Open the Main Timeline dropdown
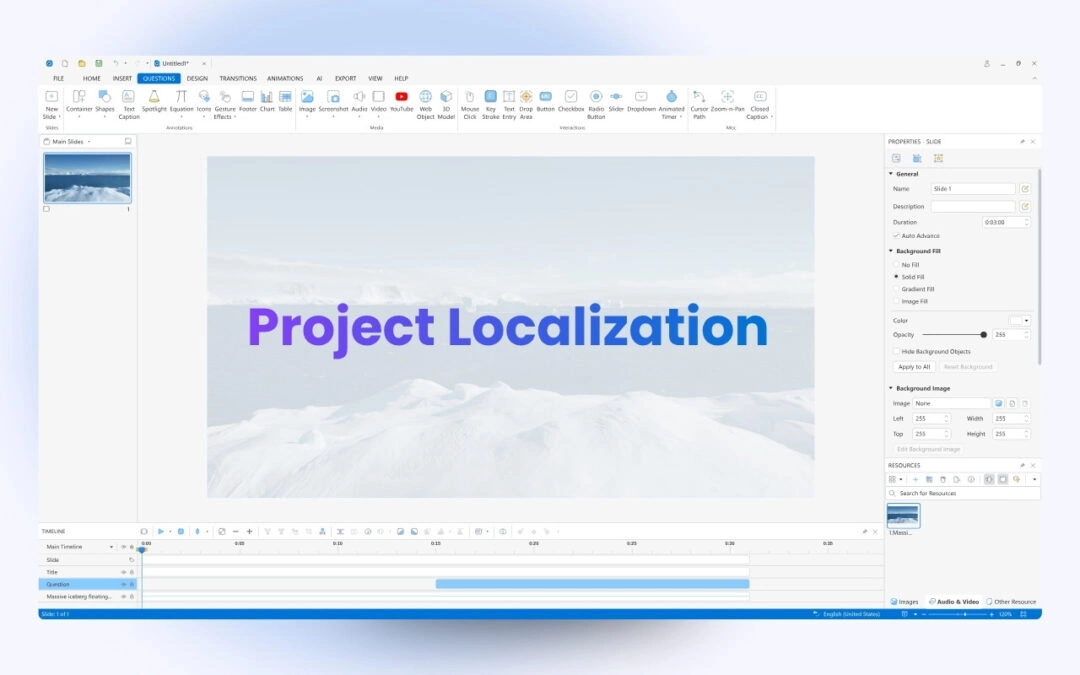The width and height of the screenshot is (1080, 675). [x=111, y=547]
